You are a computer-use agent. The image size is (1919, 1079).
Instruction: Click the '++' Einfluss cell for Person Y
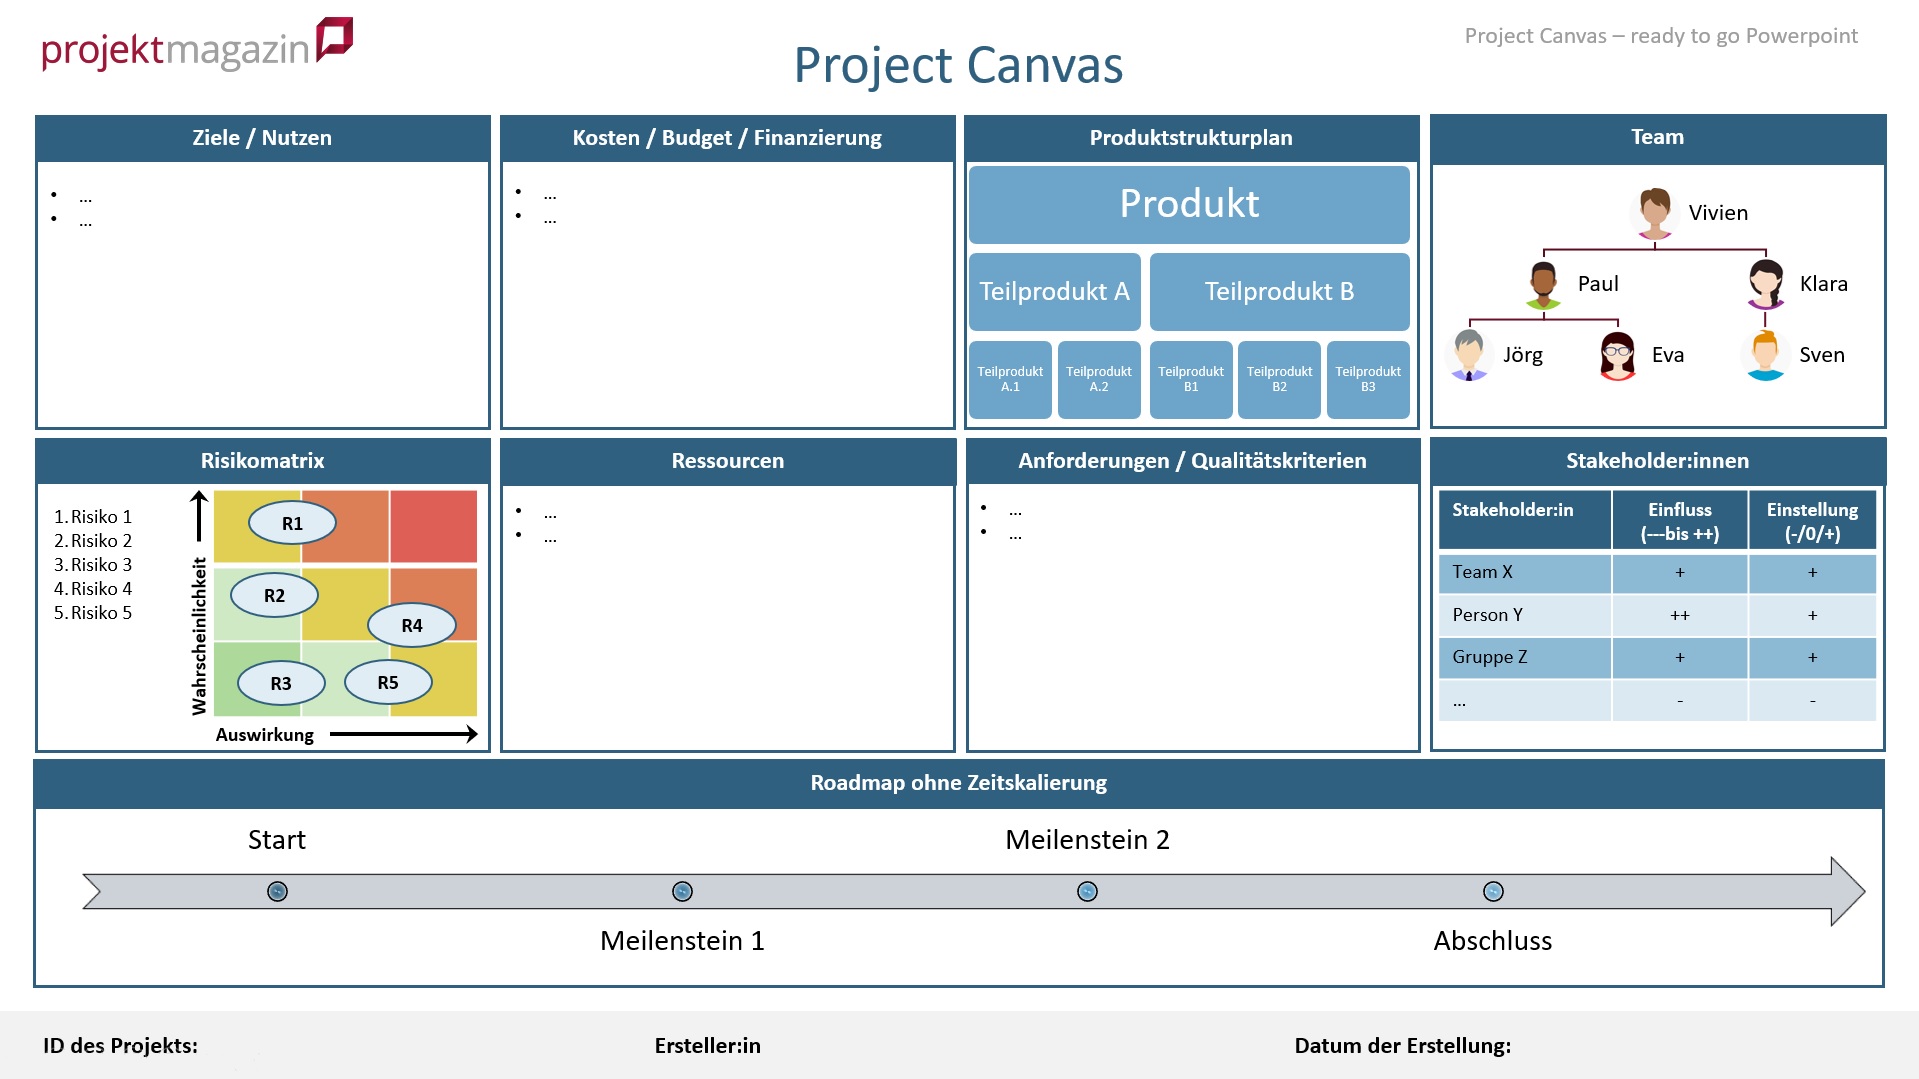[1680, 615]
